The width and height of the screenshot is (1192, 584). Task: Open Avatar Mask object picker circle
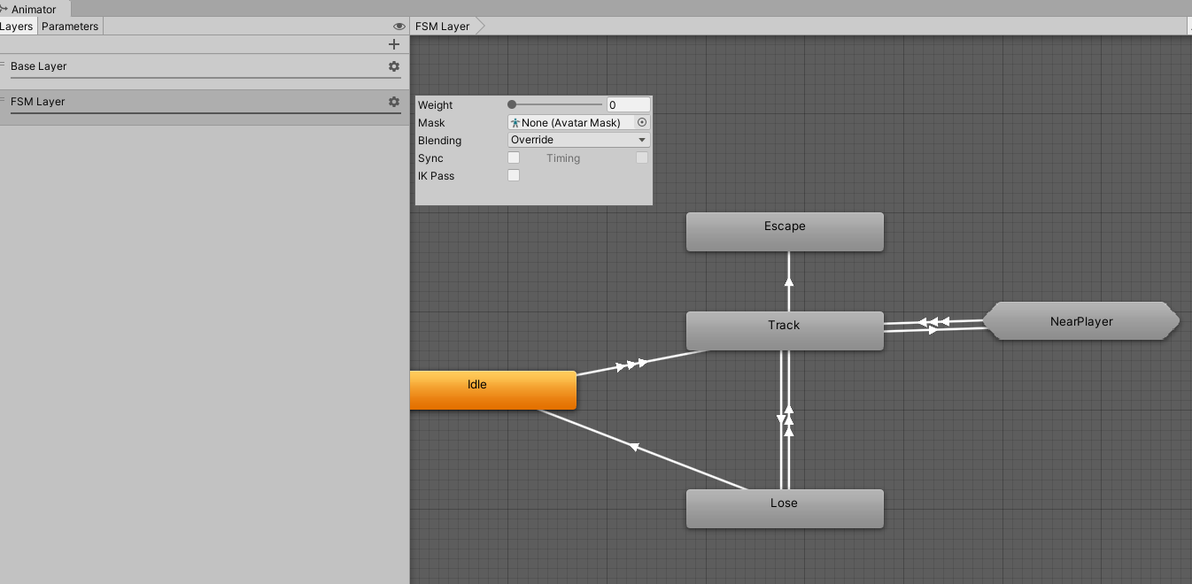642,122
